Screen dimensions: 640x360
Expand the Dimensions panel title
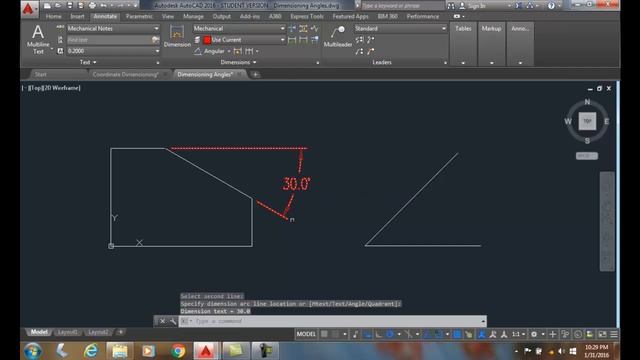coord(238,62)
